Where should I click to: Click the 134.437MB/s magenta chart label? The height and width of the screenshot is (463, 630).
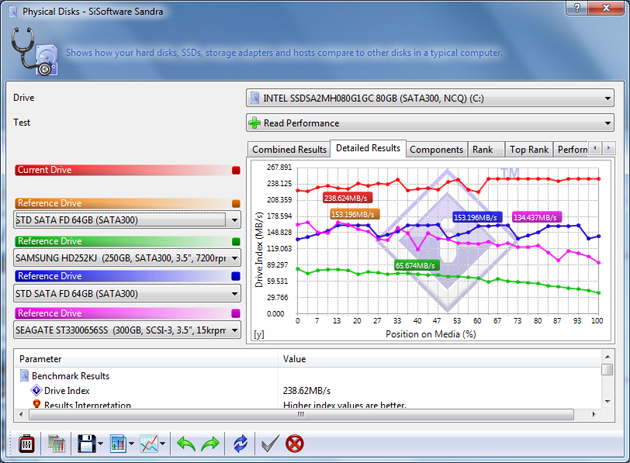coord(536,217)
